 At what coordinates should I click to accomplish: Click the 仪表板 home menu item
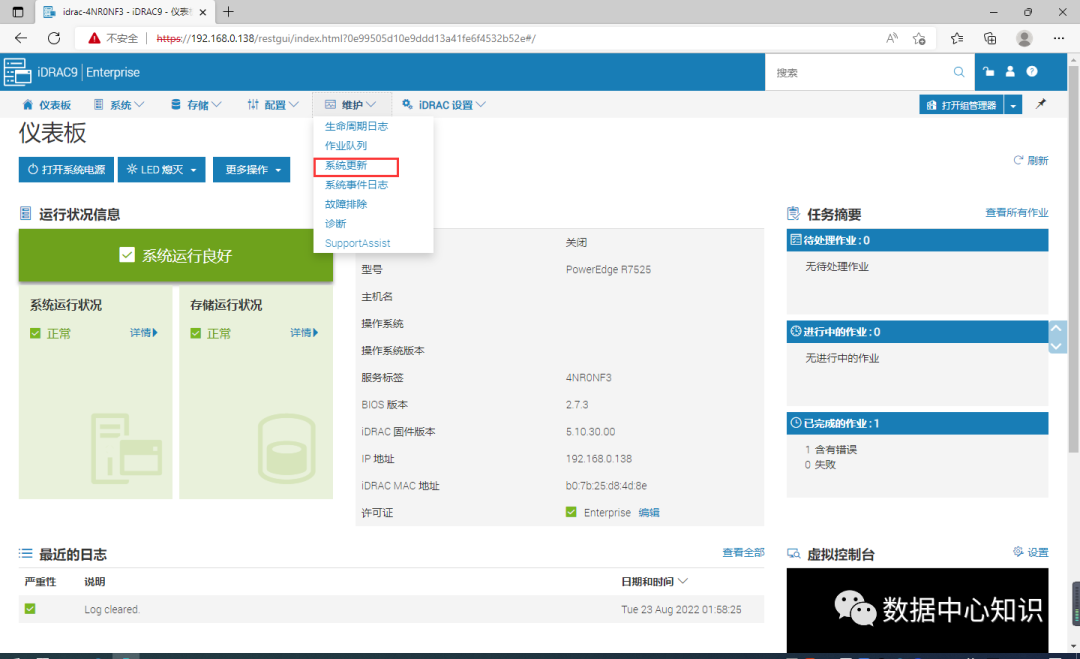47,105
